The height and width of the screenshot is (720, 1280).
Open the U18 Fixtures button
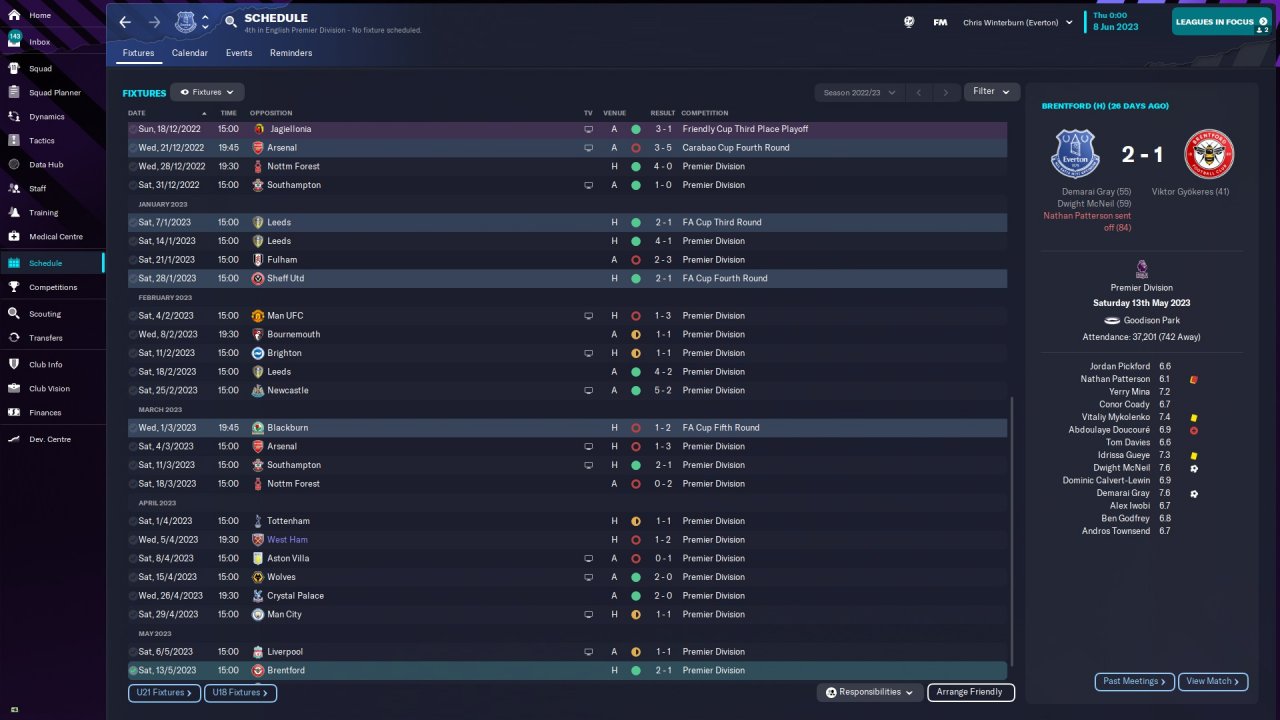coord(240,692)
